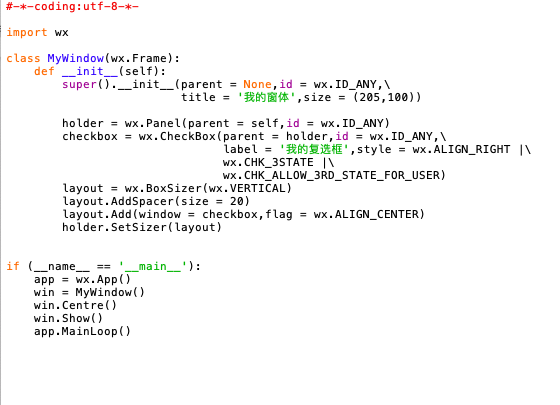560x405 pixels.
Task: Click holder.SetSizer(layout) line
Action: pyautogui.click(x=142, y=227)
